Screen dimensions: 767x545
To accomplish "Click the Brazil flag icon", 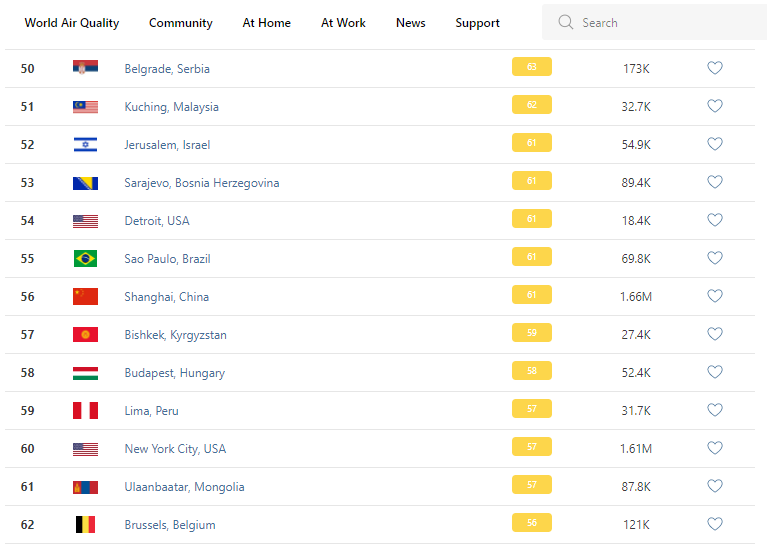I will (85, 258).
